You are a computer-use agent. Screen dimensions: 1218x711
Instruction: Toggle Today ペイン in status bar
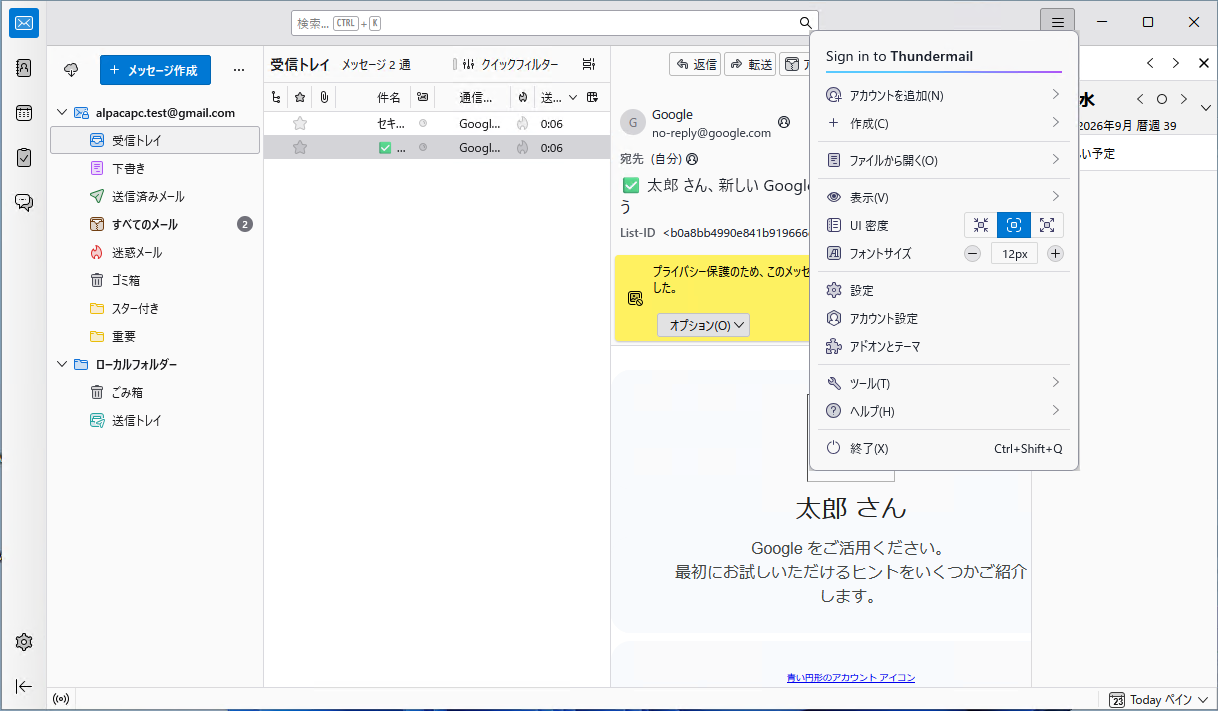(1159, 700)
